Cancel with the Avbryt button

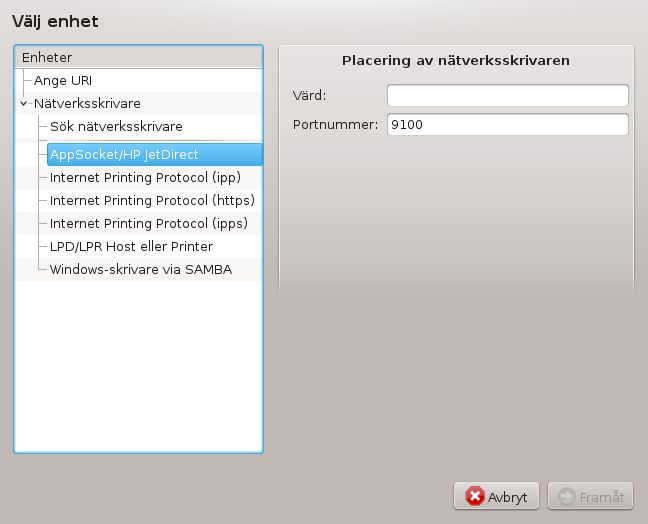(496, 496)
